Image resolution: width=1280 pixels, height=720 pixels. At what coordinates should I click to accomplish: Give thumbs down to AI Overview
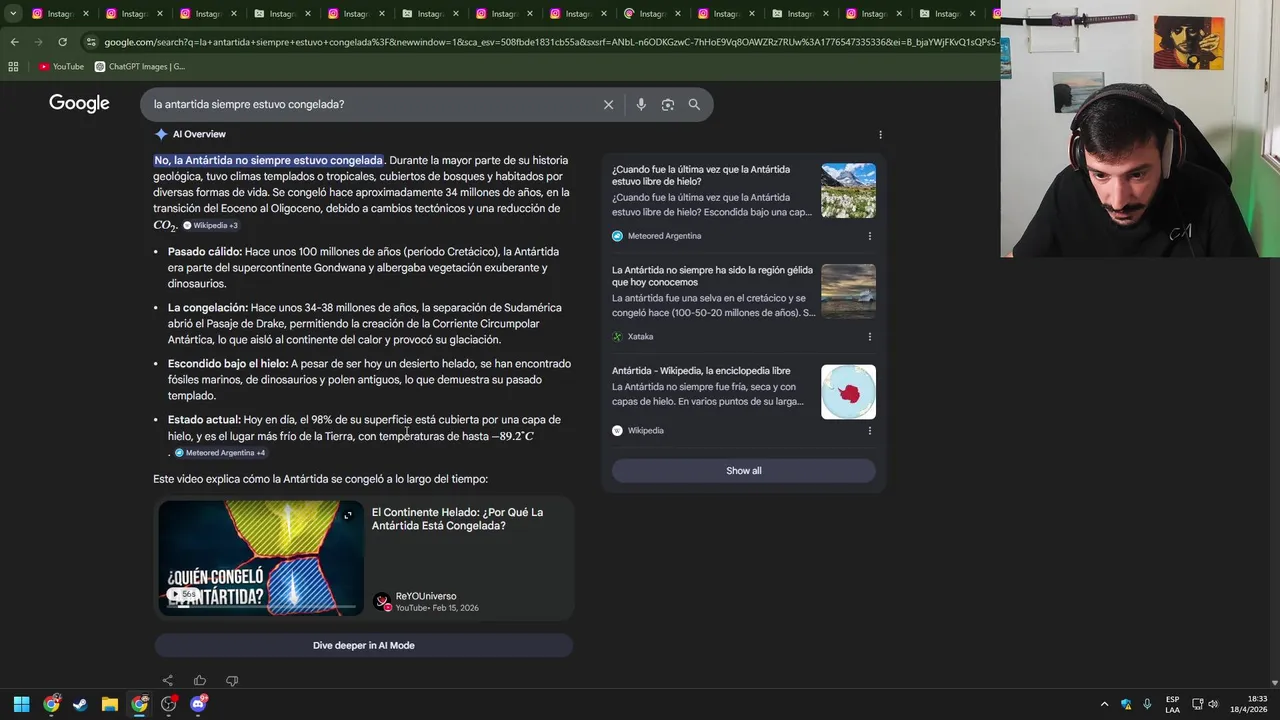232,681
